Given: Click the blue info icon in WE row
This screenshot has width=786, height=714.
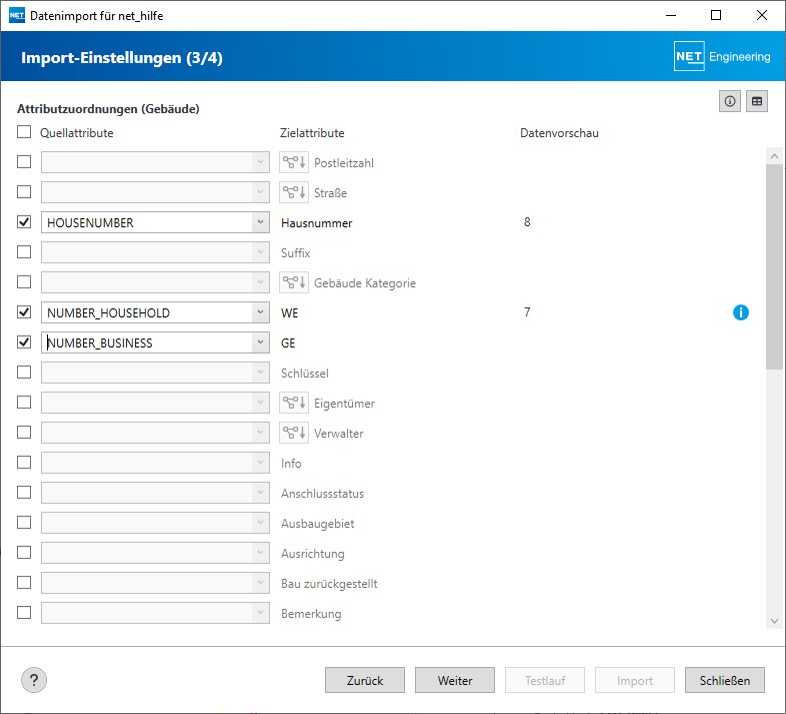Looking at the screenshot, I should point(740,312).
